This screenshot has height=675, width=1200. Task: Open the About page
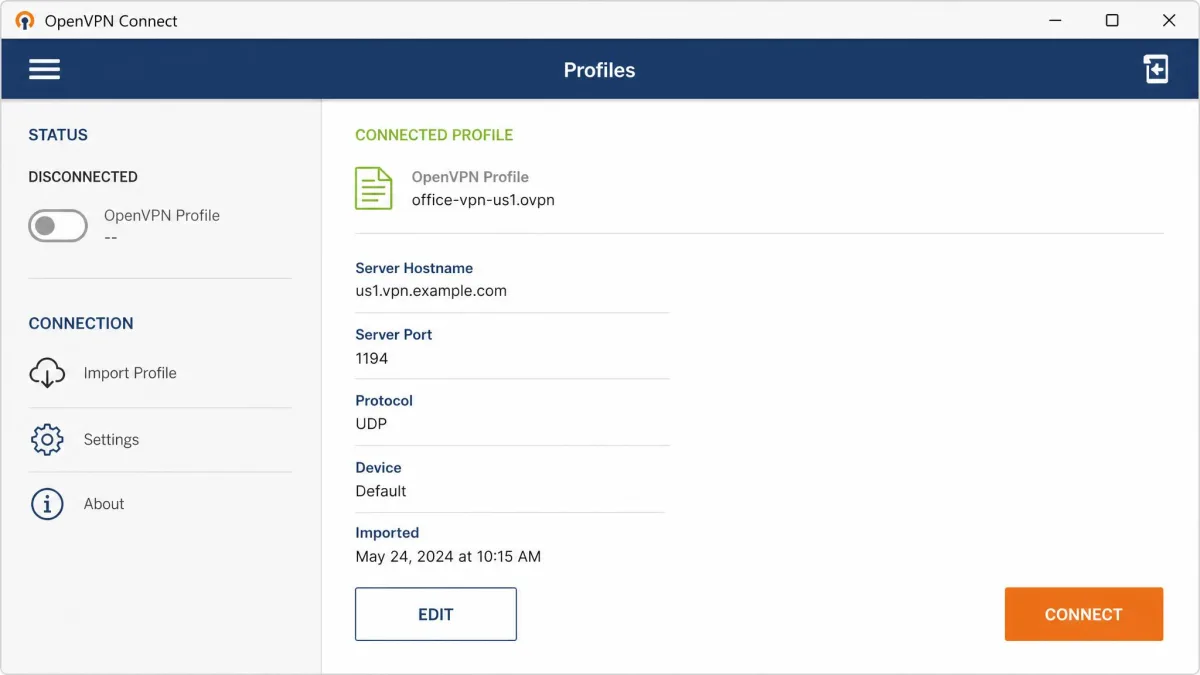(160, 504)
